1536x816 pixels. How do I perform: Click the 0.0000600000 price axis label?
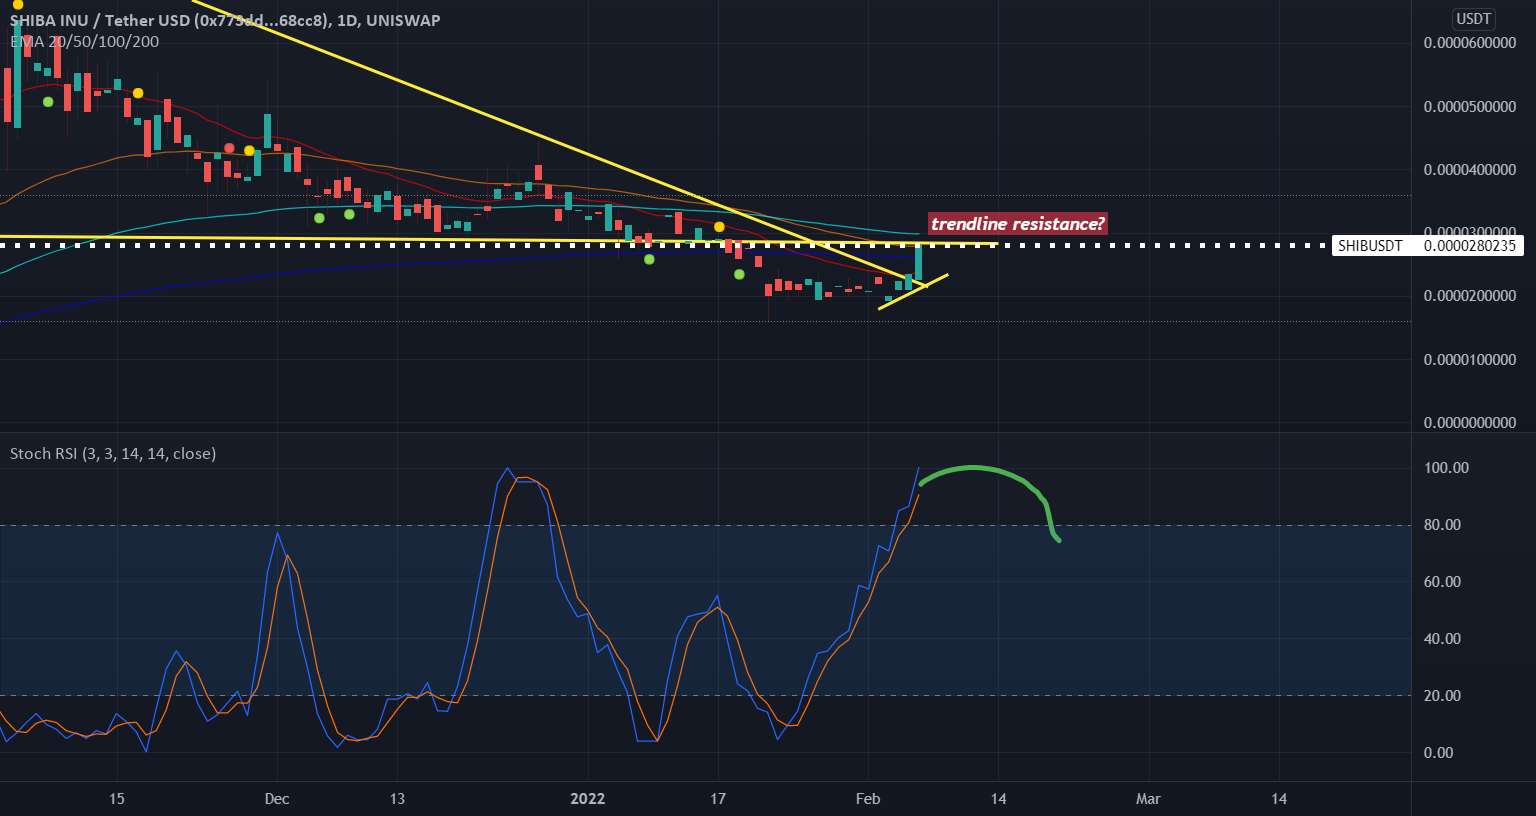coord(1469,43)
